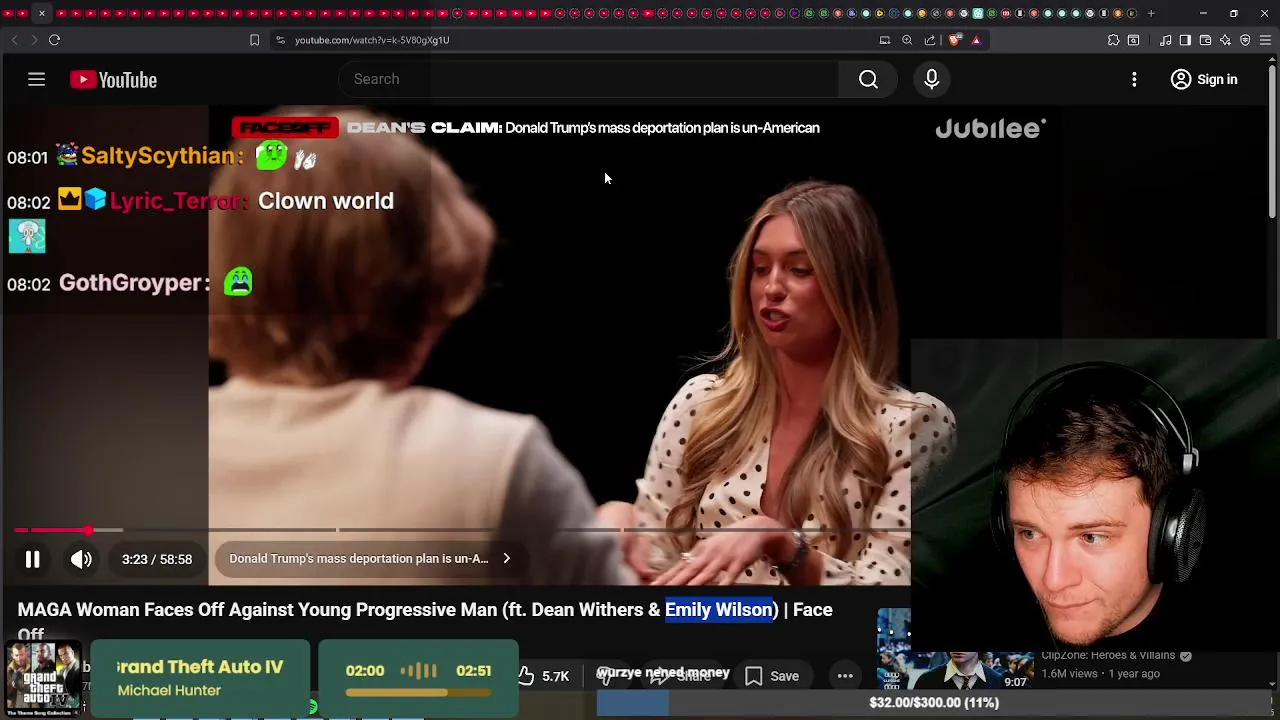Click the install/cast screen icon in address bar

coord(884,40)
